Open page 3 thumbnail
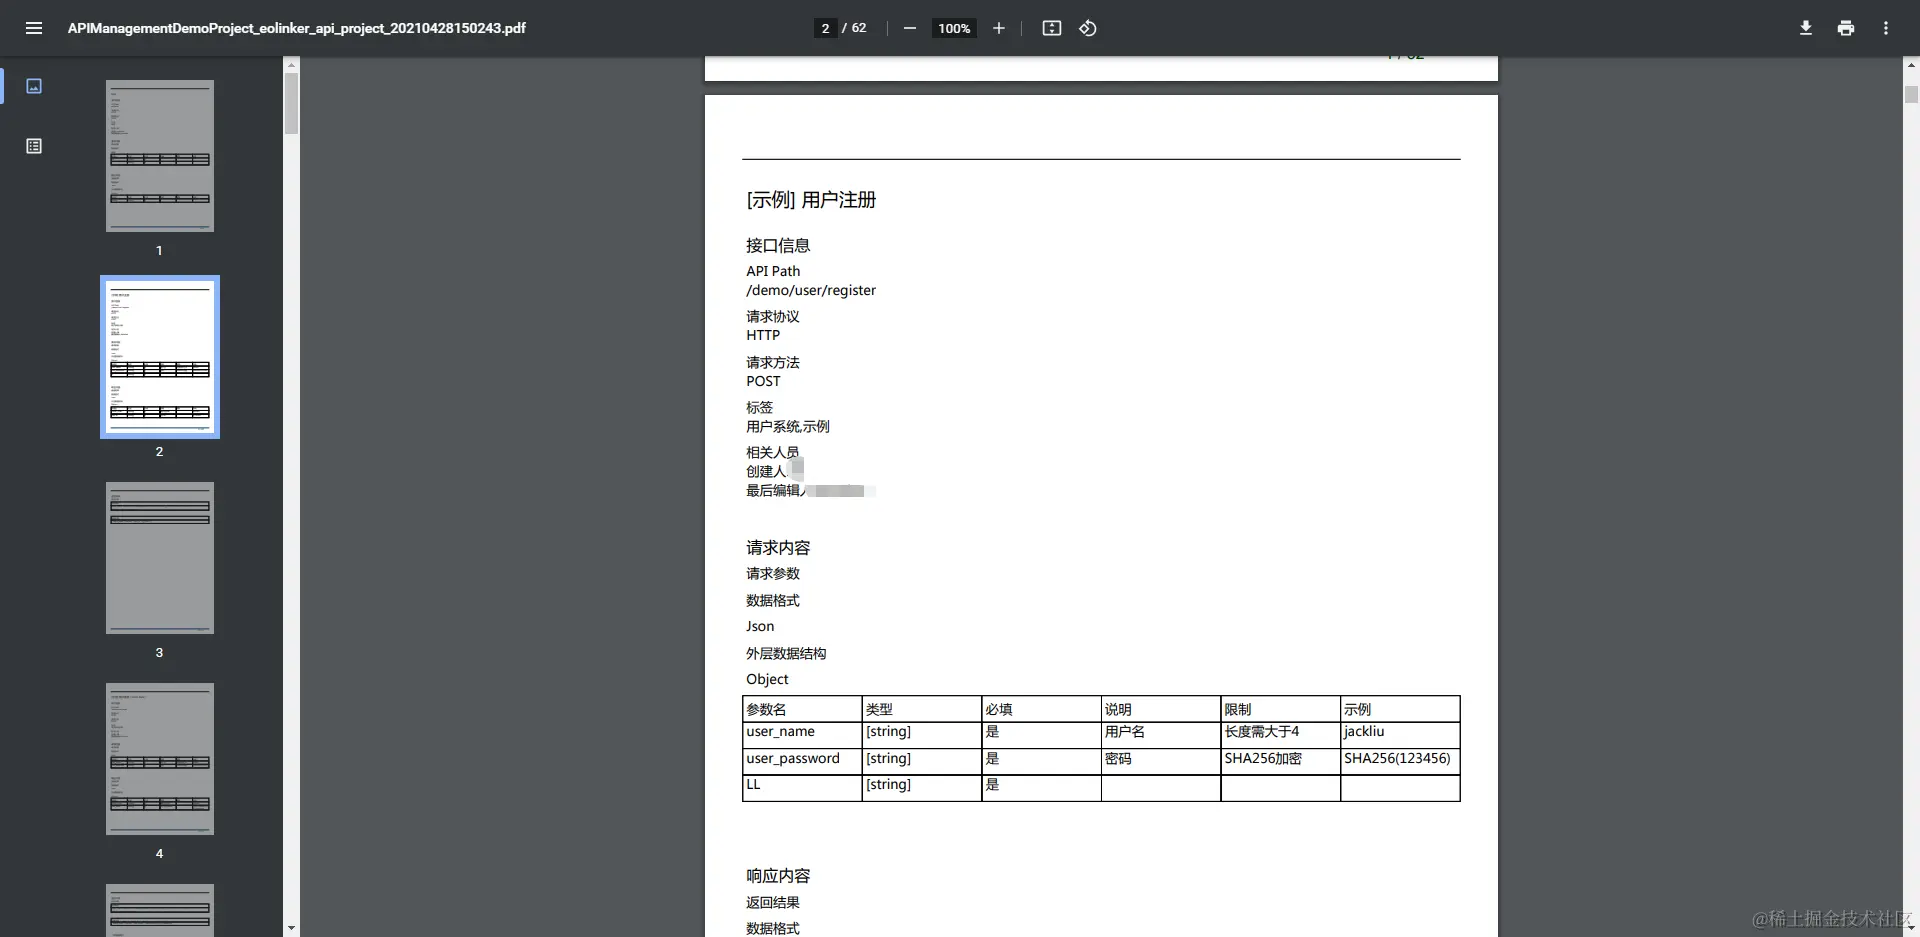Image resolution: width=1920 pixels, height=937 pixels. click(160, 558)
